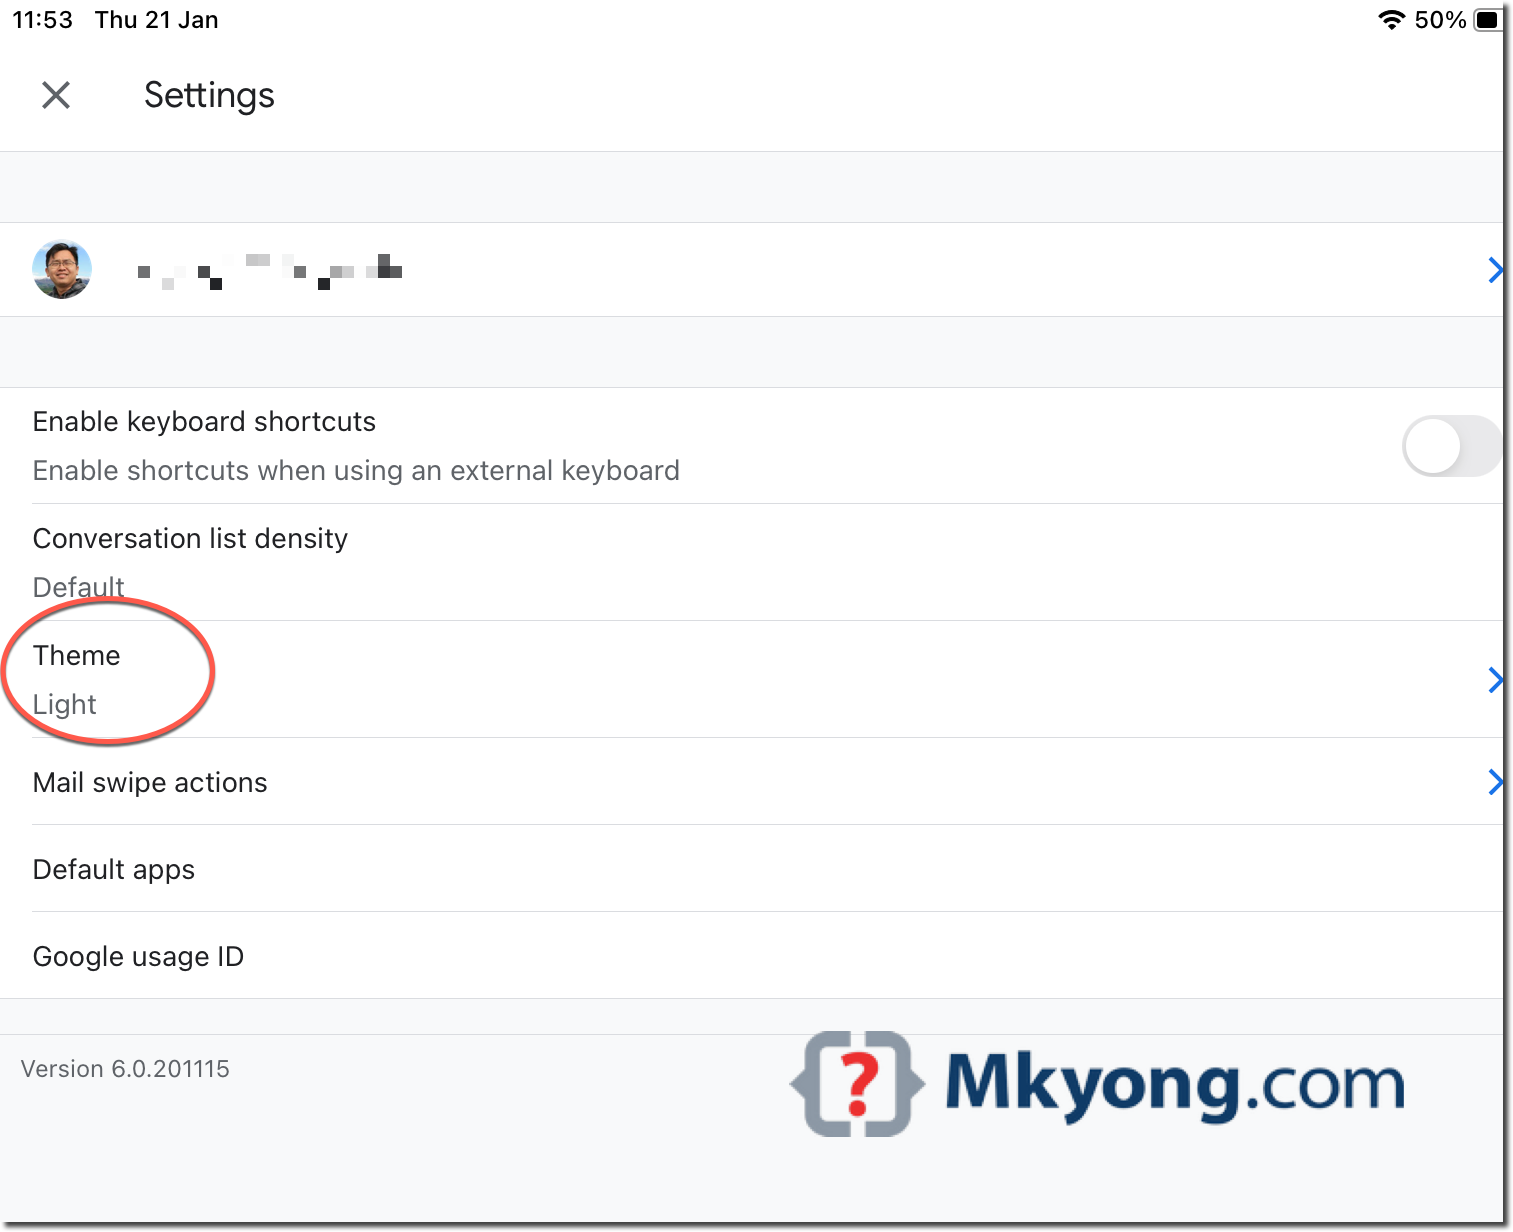Tap the Wi-Fi status icon

click(1391, 20)
